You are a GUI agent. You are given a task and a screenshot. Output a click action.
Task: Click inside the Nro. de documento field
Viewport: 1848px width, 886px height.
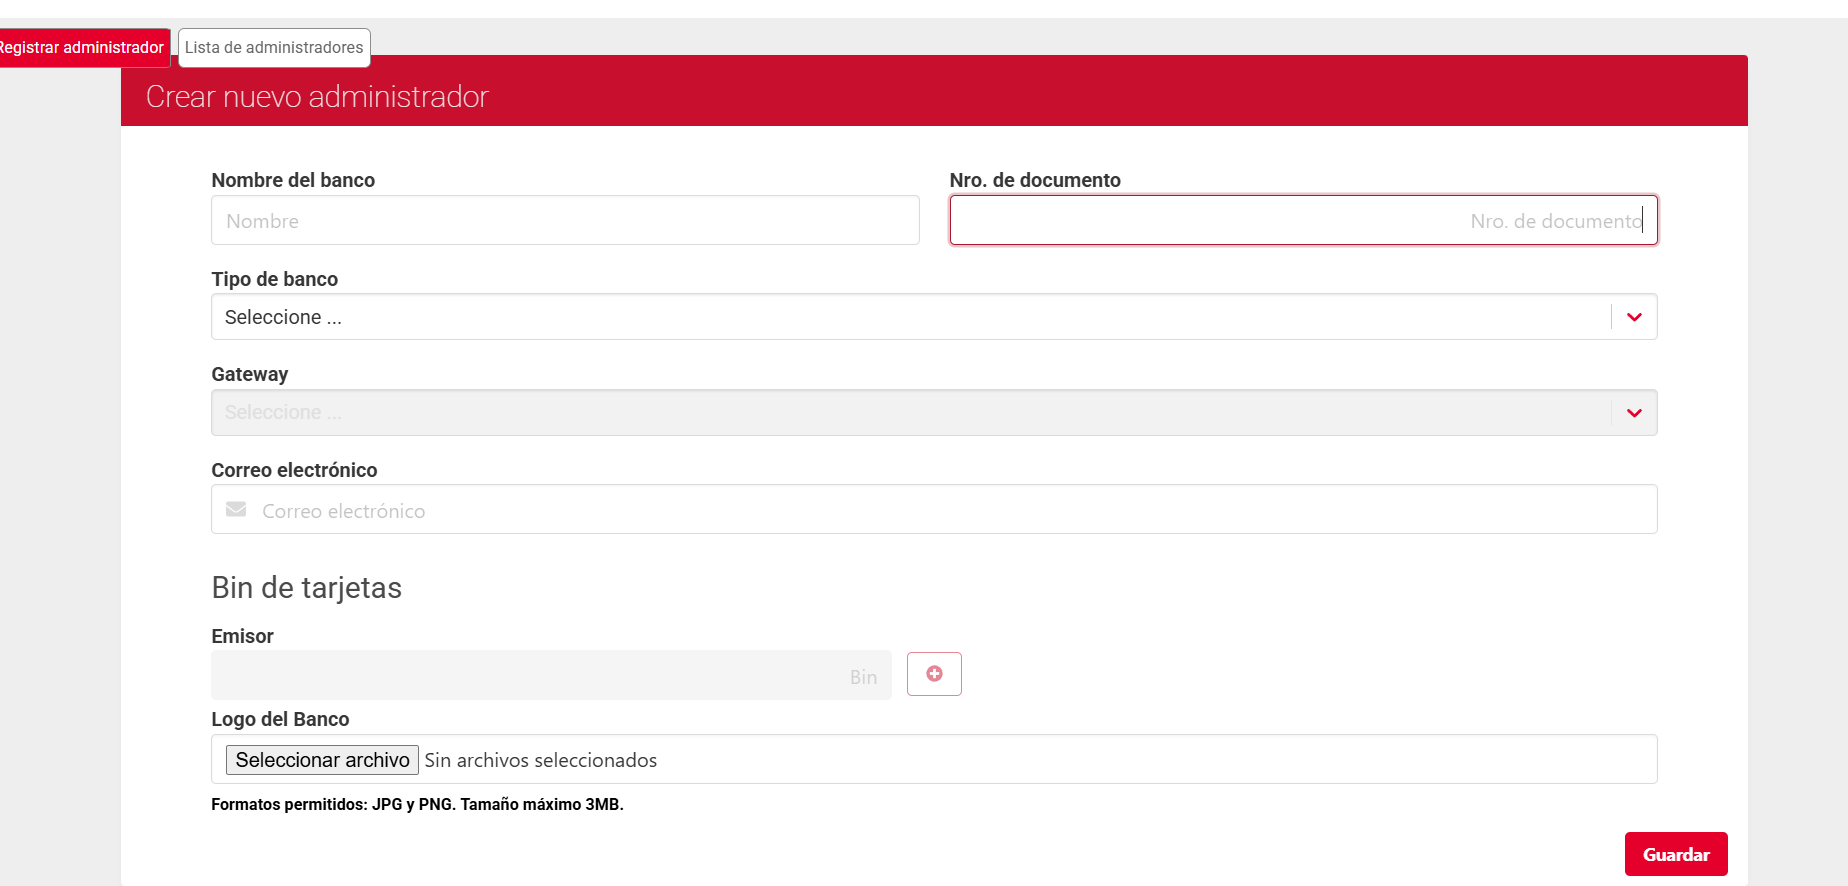(x=1302, y=221)
